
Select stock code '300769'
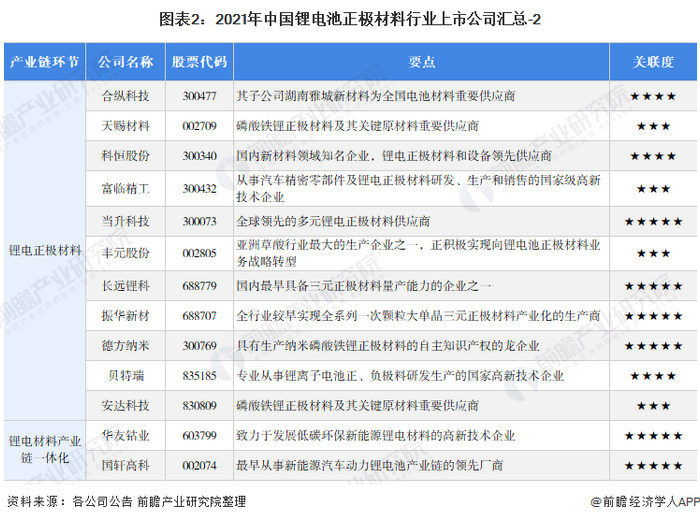point(200,346)
